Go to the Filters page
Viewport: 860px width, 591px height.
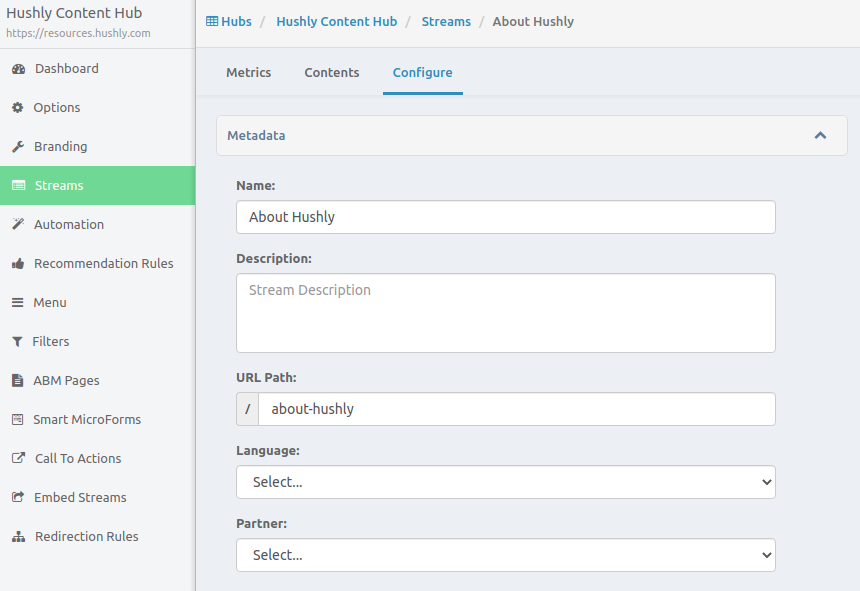coord(98,341)
